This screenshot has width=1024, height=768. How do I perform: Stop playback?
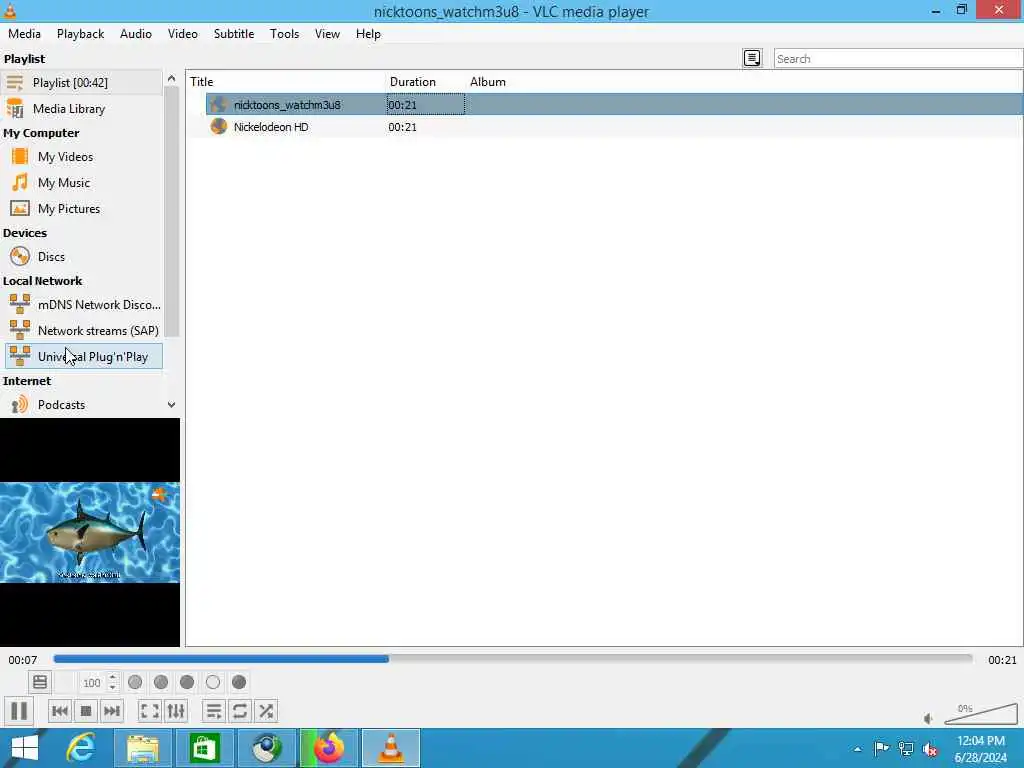tap(86, 711)
